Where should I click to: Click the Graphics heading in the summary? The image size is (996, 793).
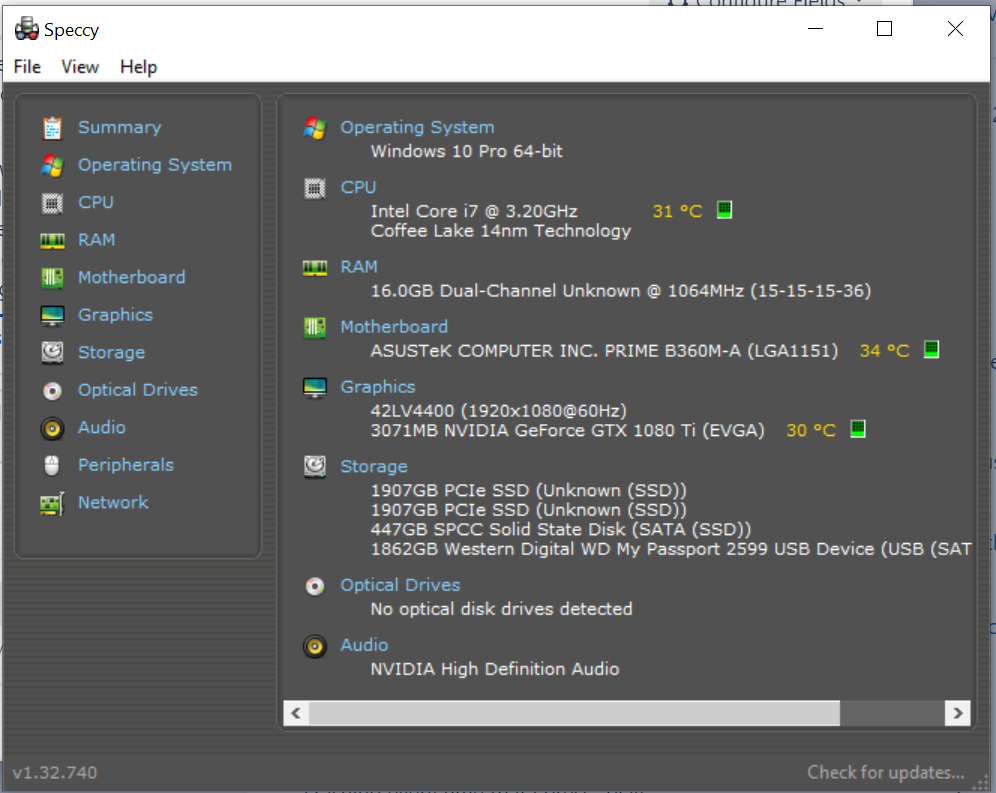tap(377, 388)
